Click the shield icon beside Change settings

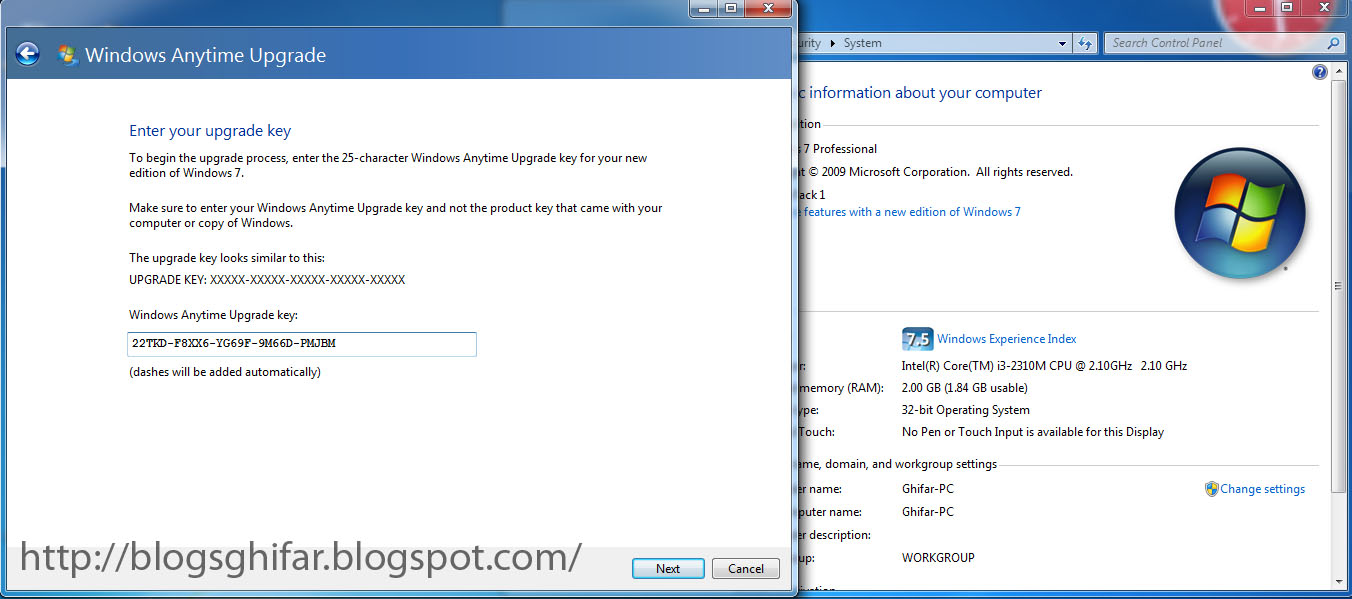(x=1211, y=489)
